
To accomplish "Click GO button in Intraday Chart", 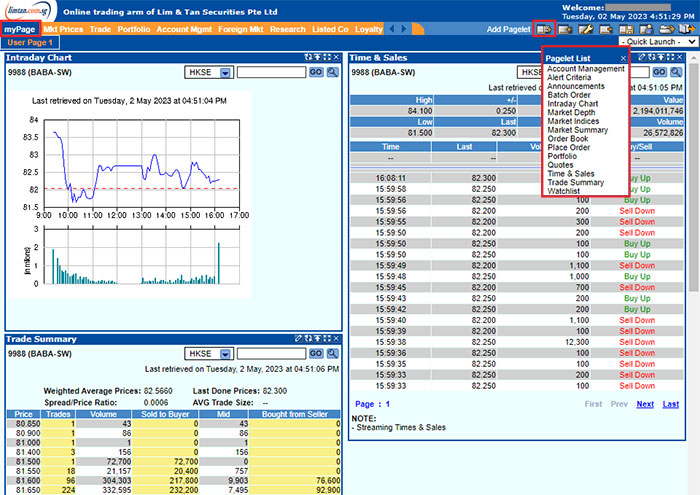I will pos(316,72).
